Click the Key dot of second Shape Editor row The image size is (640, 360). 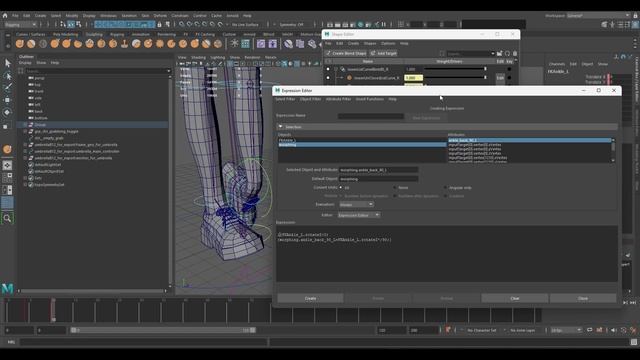tap(509, 78)
